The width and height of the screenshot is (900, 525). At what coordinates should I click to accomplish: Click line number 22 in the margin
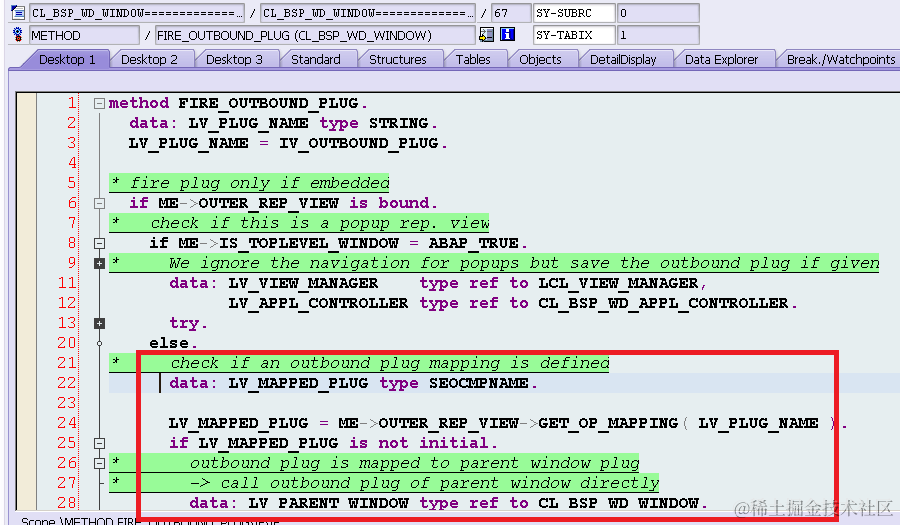[x=67, y=383]
